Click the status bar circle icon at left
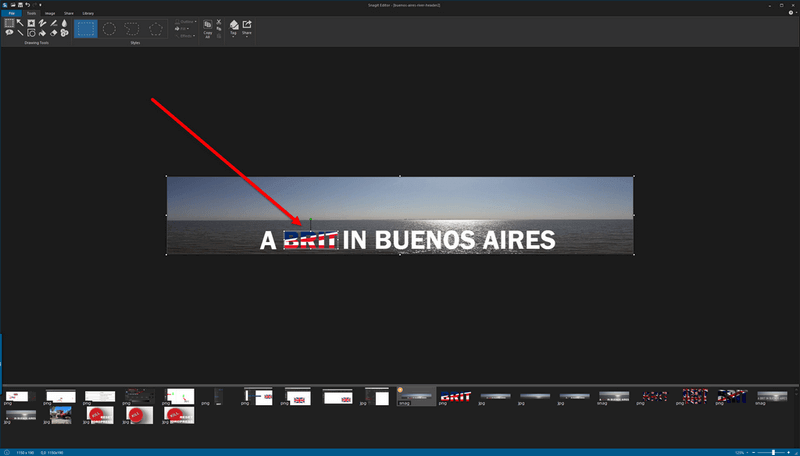 7,452
